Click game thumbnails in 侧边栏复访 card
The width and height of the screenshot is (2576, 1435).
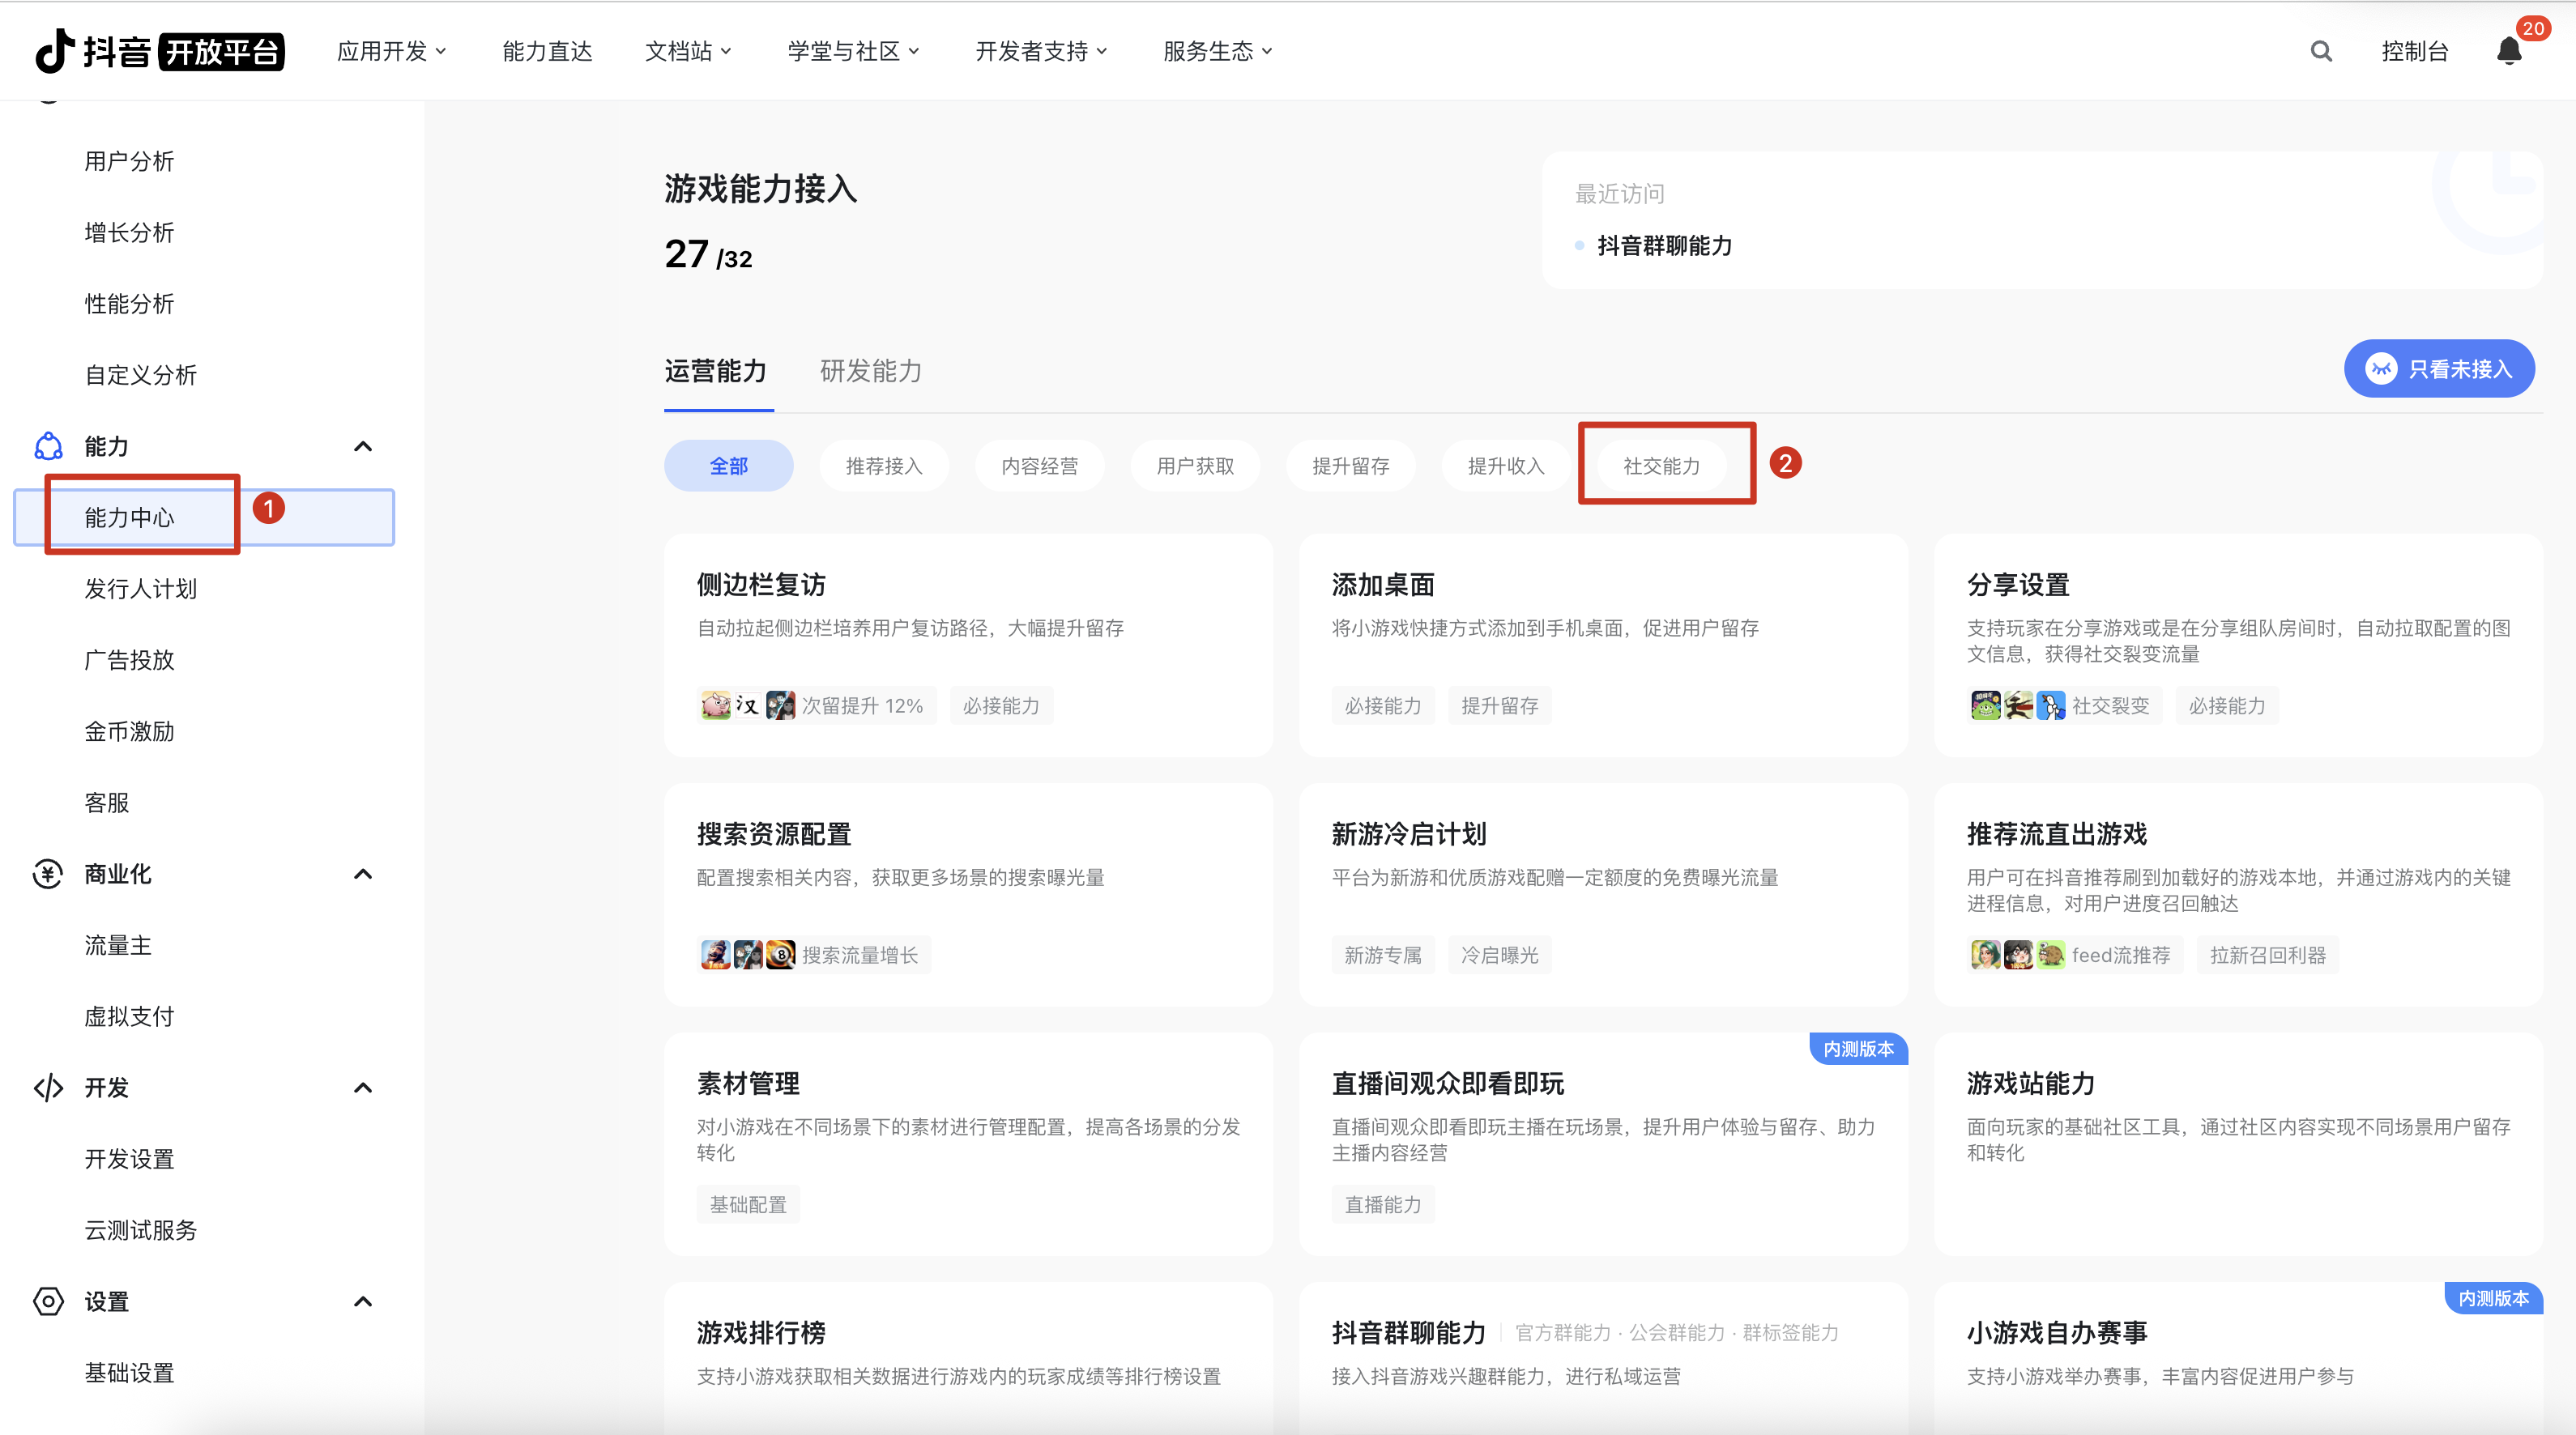[747, 706]
